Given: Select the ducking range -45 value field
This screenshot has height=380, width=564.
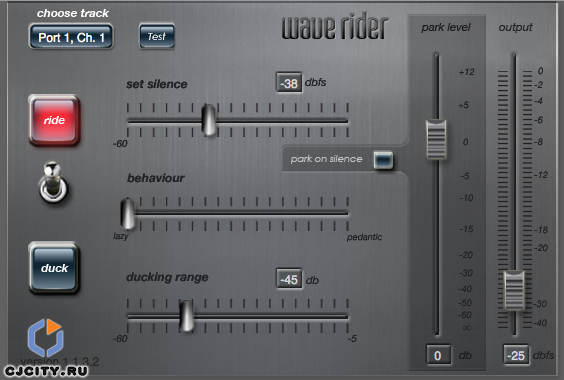Looking at the screenshot, I should point(289,279).
